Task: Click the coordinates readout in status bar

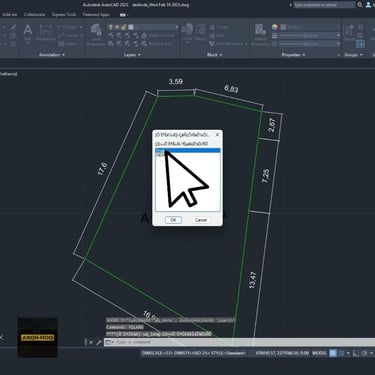Action: [282, 353]
